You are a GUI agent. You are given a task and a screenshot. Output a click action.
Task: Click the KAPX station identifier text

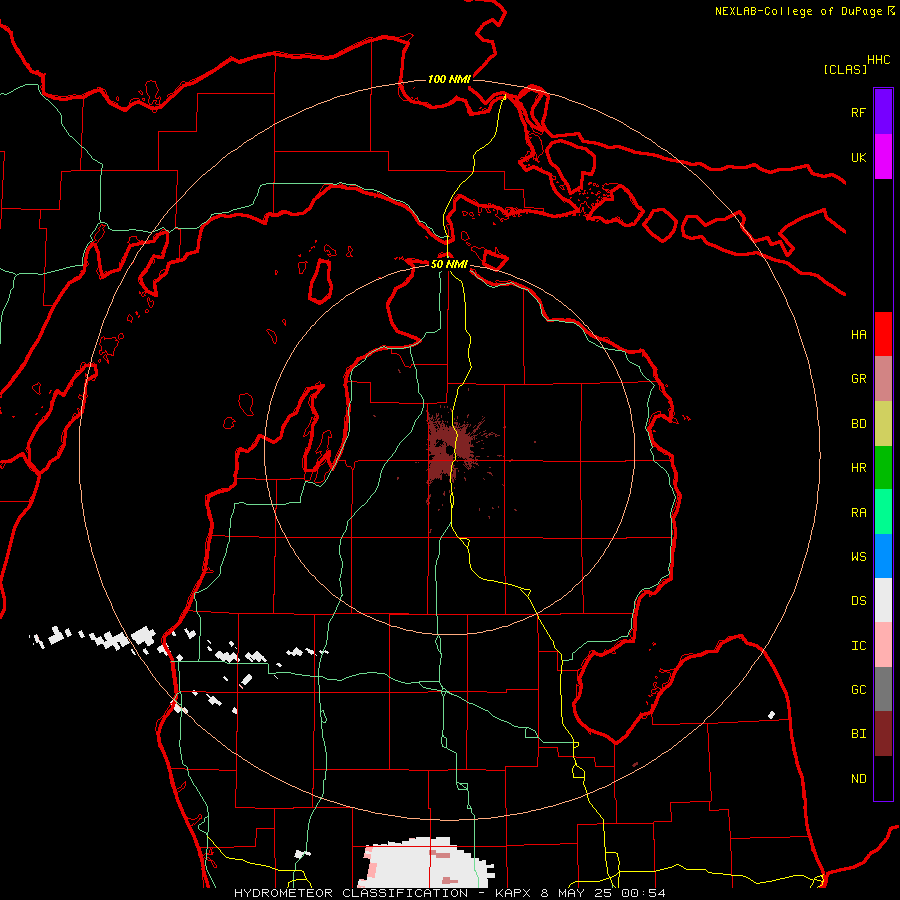point(513,893)
